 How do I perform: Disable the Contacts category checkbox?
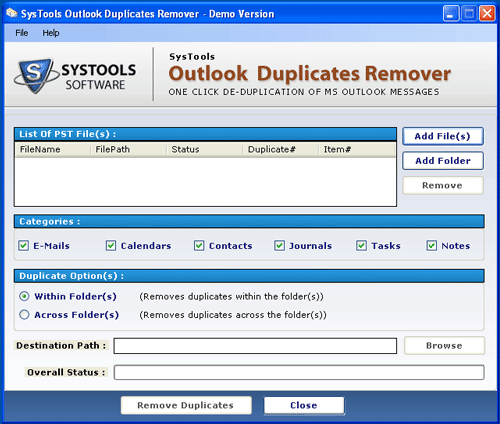[199, 246]
